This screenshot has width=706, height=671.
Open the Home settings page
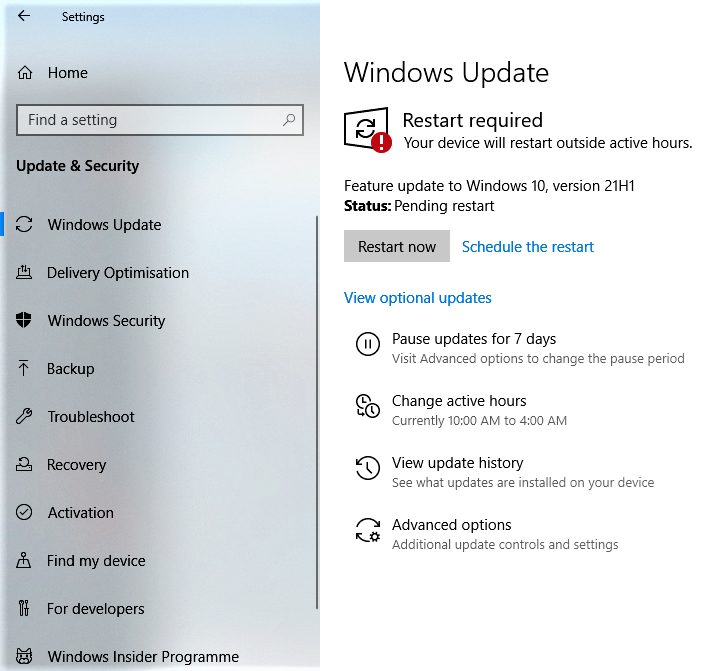coord(68,73)
